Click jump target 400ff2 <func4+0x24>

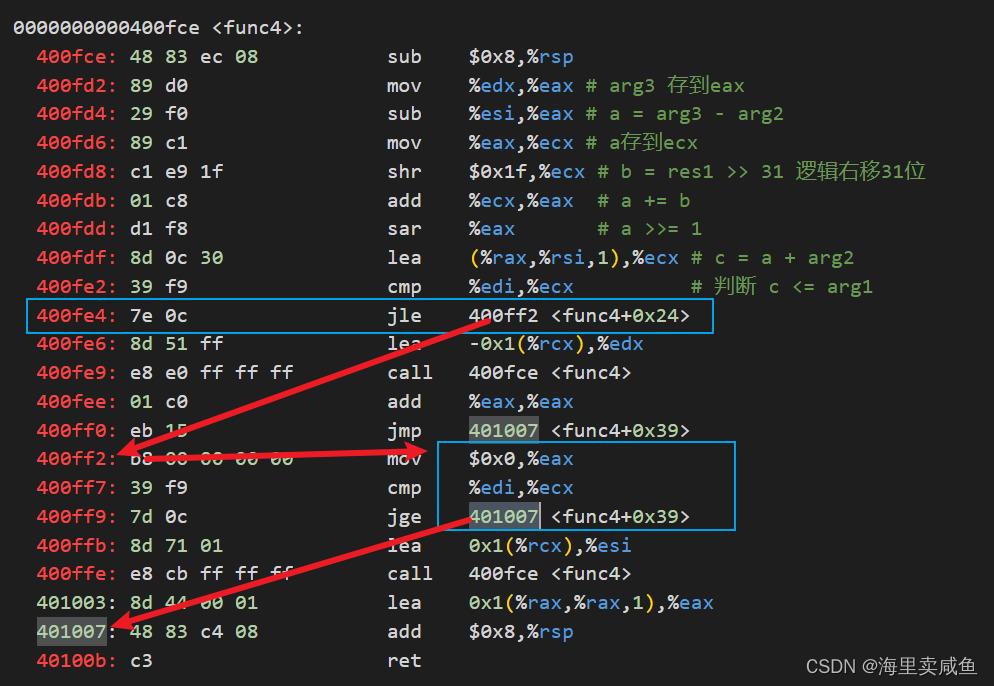pos(579,316)
